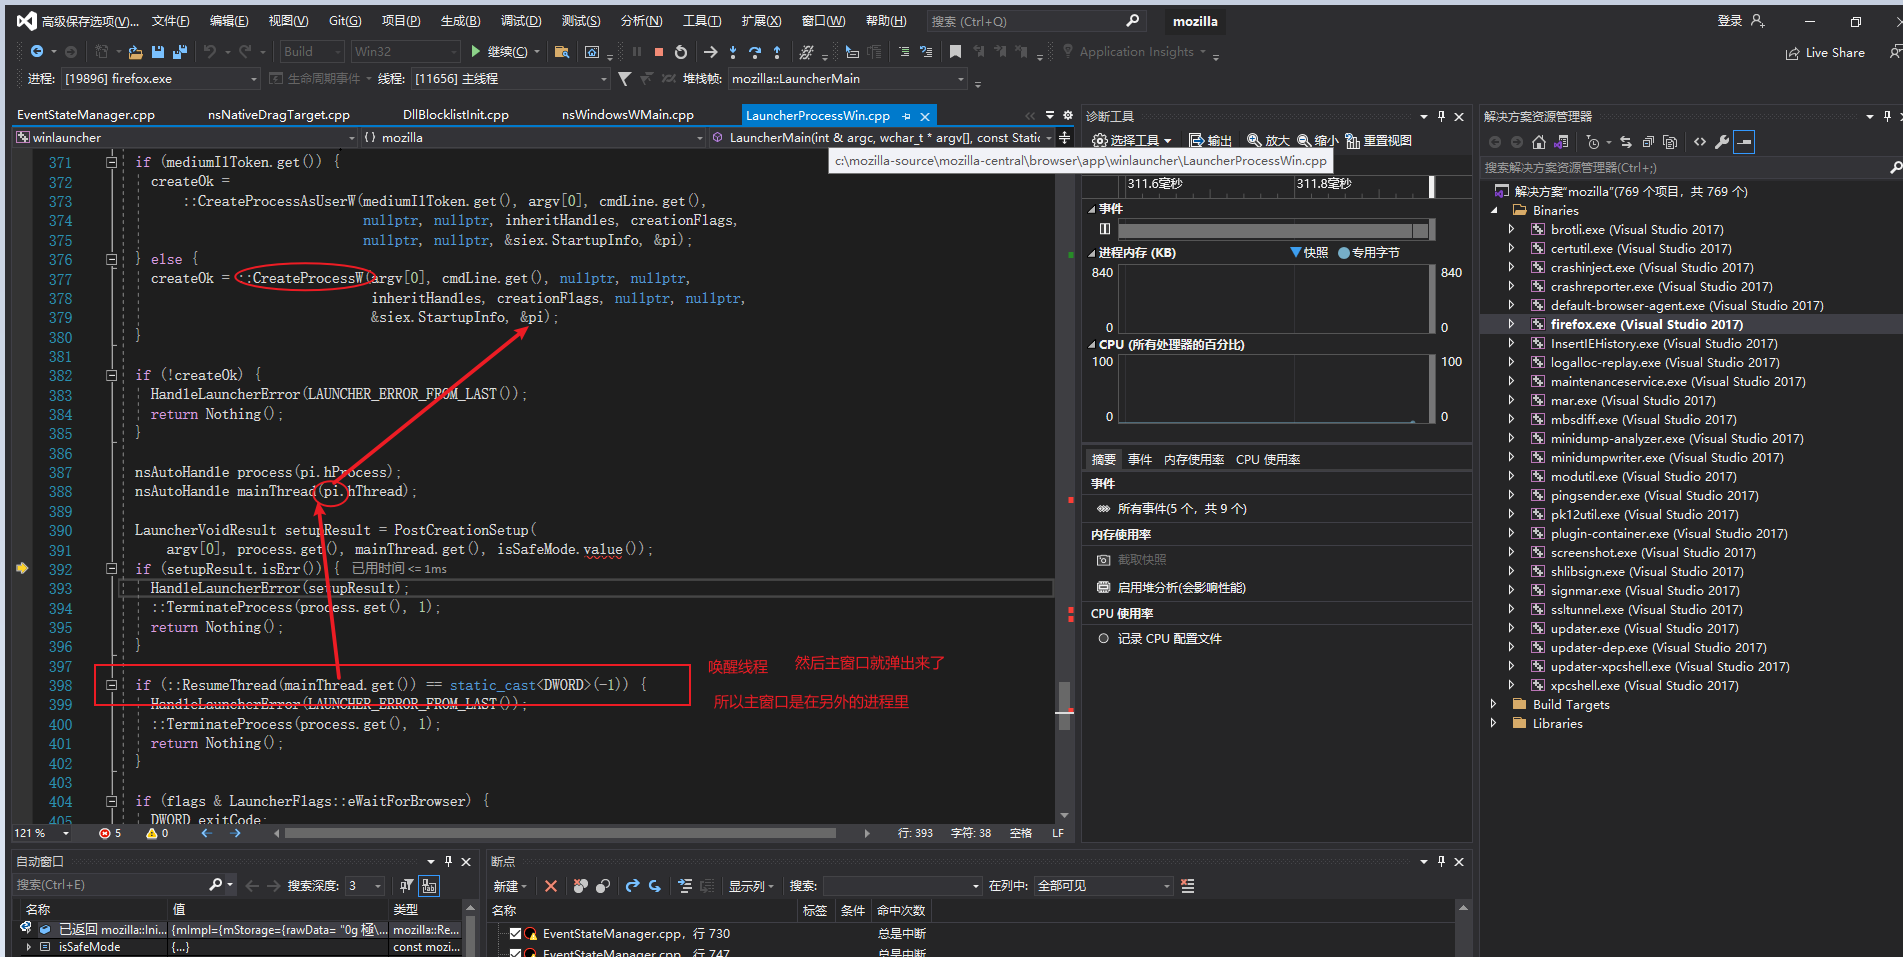Open the process dropdown showing firefox.exe
This screenshot has height=957, width=1903.
(x=254, y=79)
